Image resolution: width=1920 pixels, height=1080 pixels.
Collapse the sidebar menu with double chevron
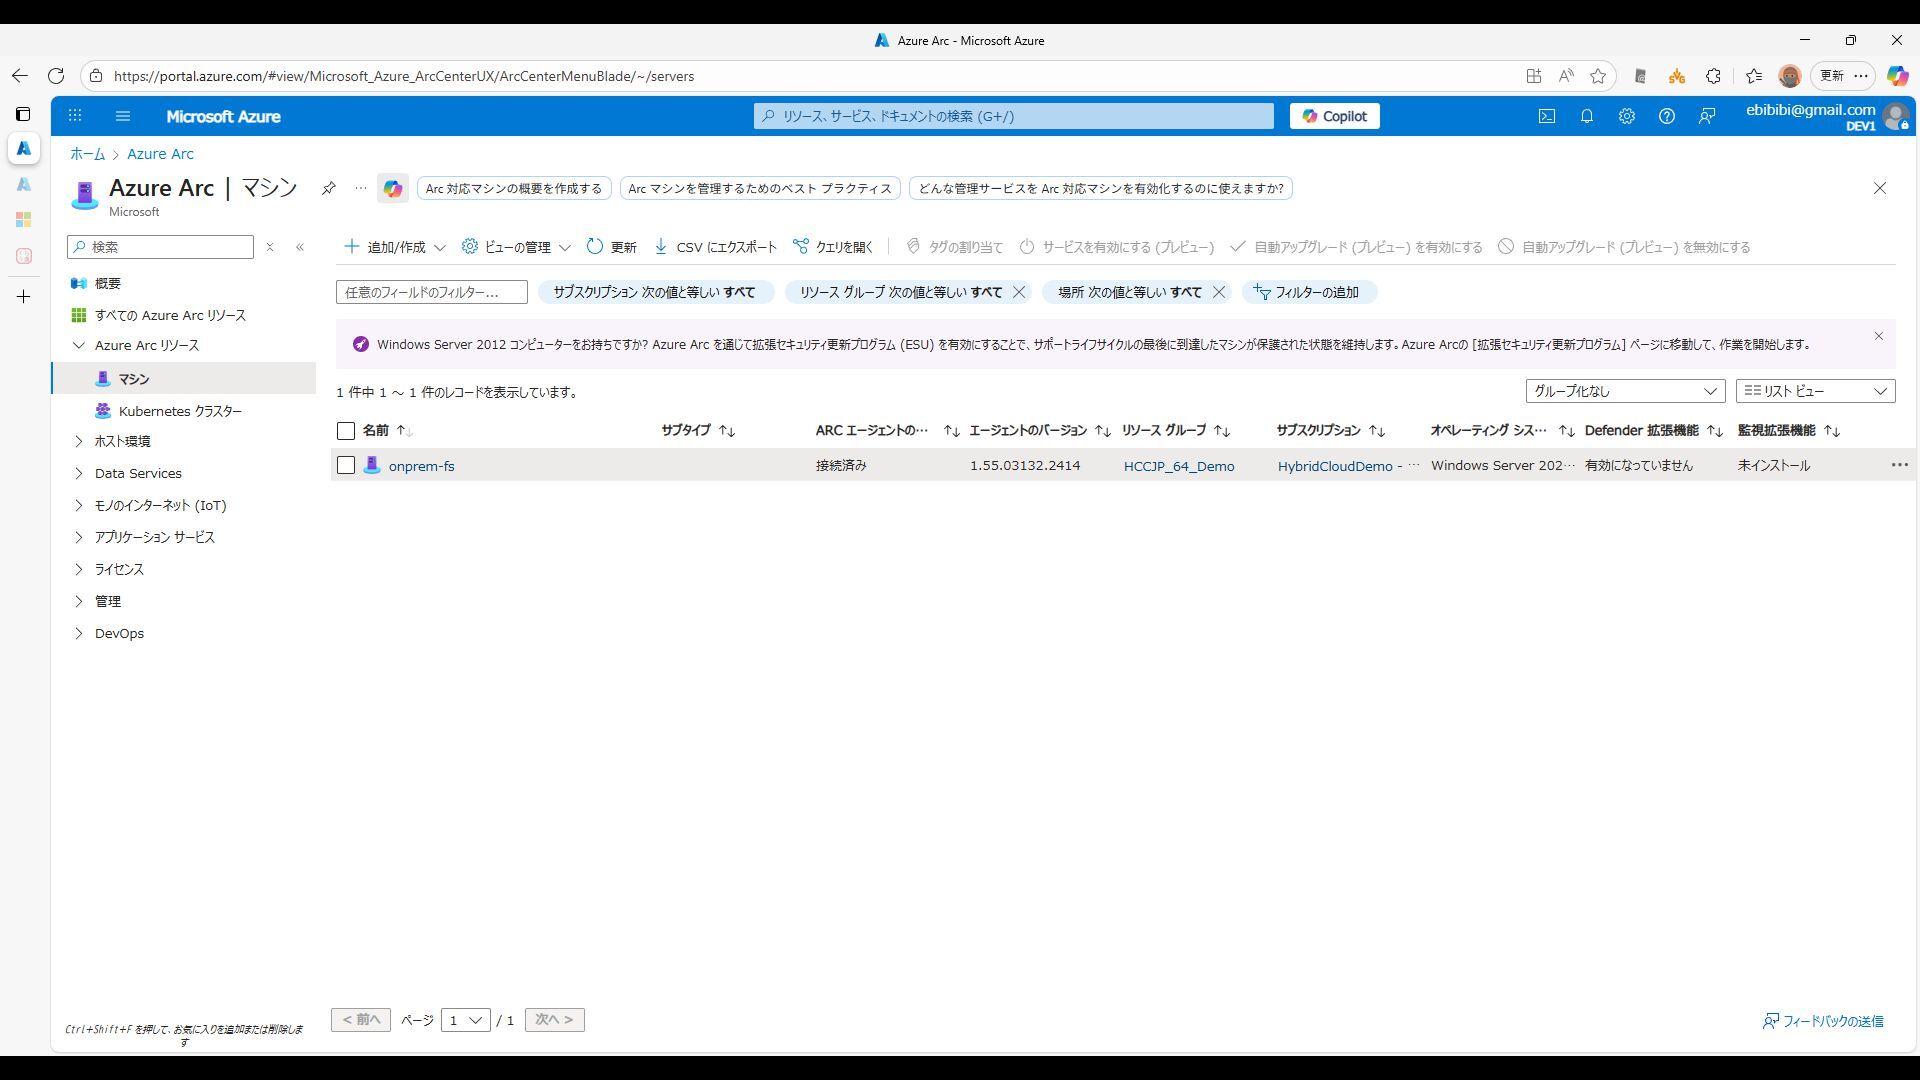[300, 247]
